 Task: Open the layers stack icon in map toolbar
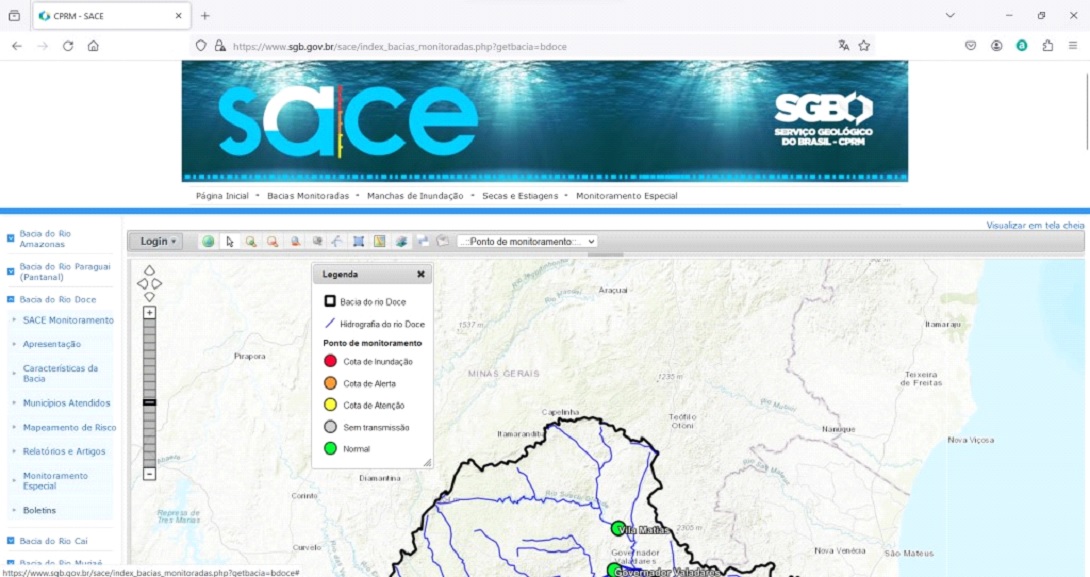point(401,241)
